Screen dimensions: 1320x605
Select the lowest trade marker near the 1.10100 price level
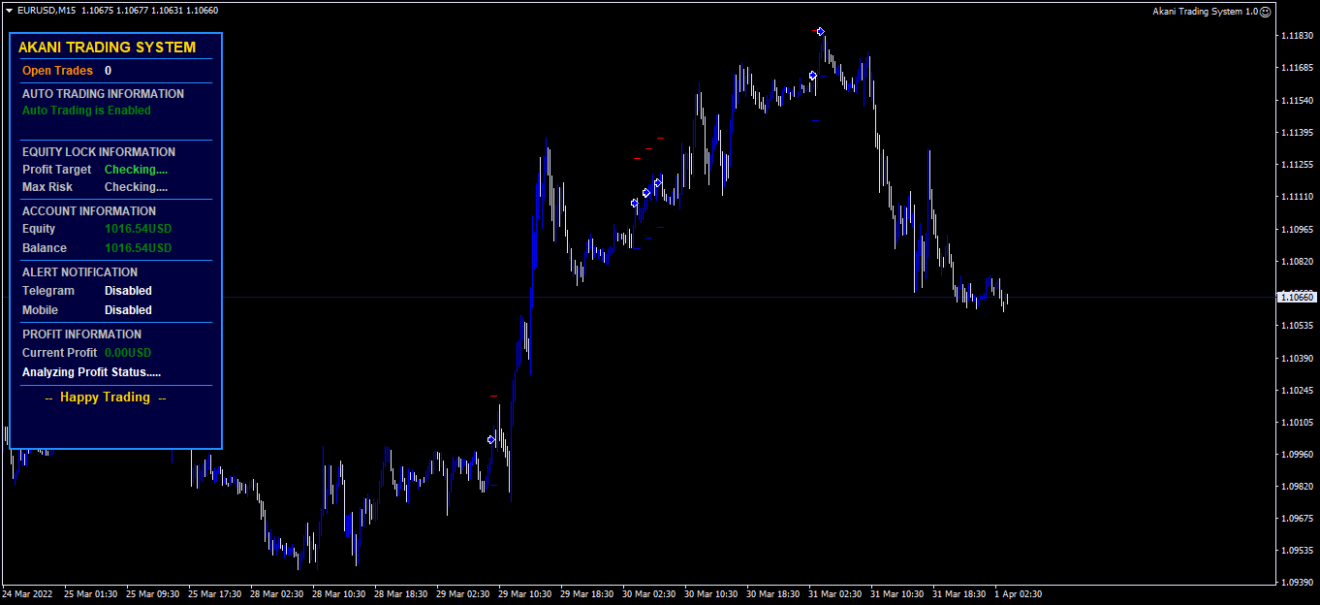(x=491, y=439)
